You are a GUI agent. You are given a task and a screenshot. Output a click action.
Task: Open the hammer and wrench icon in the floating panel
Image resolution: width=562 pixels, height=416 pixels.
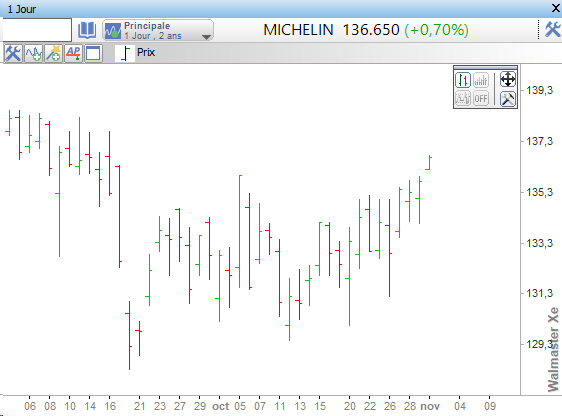(508, 99)
